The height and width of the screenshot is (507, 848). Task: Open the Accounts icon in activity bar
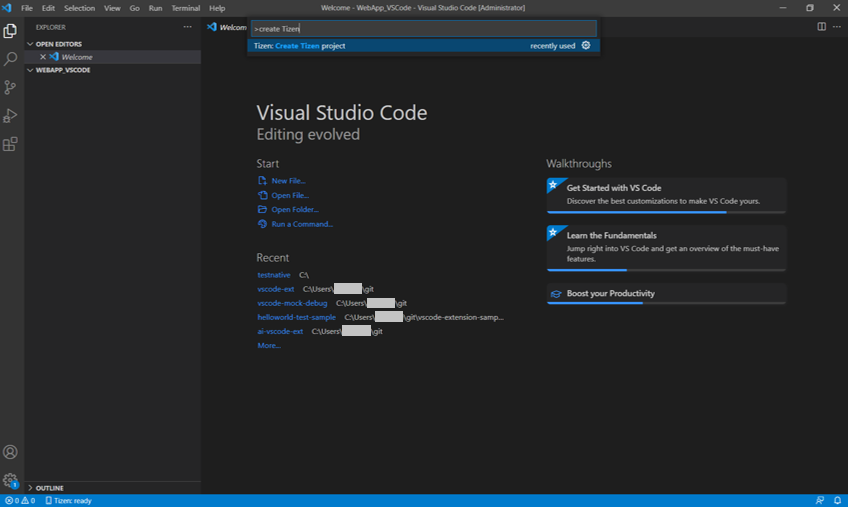point(11,452)
